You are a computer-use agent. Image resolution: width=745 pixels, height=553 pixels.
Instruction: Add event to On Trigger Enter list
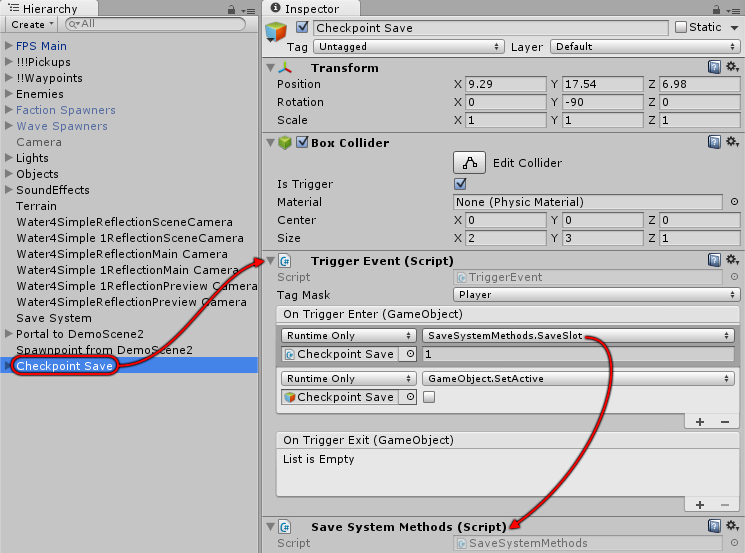click(x=700, y=422)
